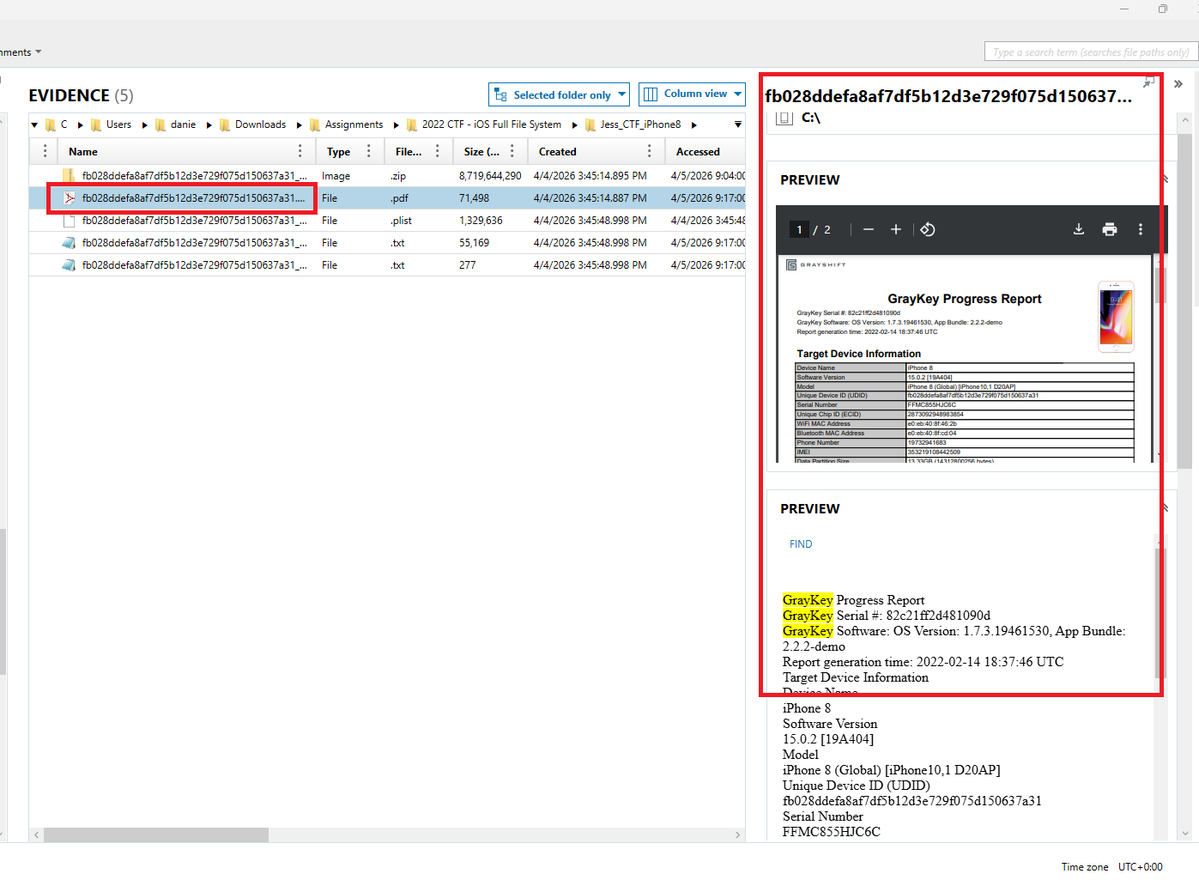
Task: Select the .txt file row sized 55,169
Action: [x=388, y=242]
